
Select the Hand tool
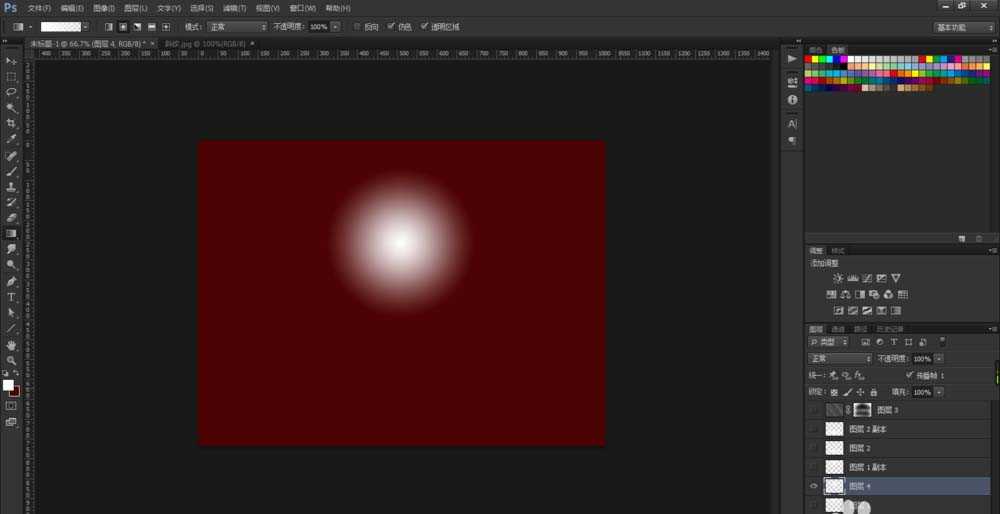11,345
